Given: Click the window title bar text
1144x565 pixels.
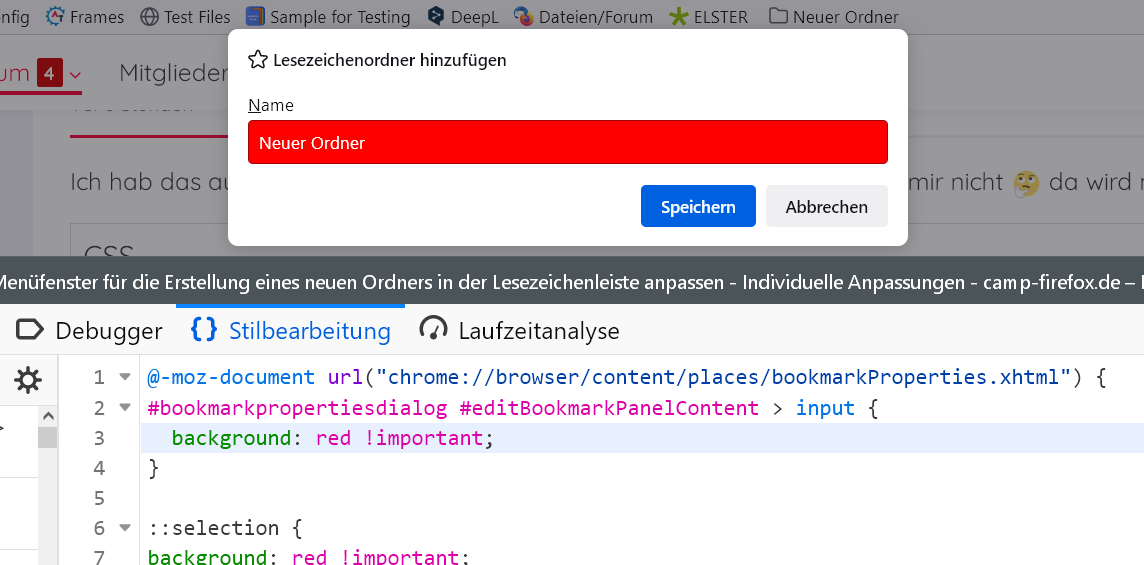Looking at the screenshot, I should [572, 281].
